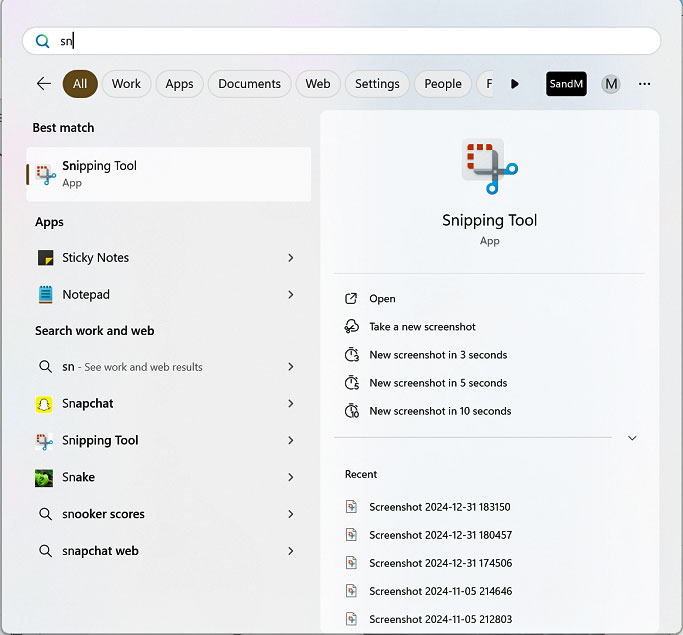The image size is (683, 635).
Task: Click the large Snipping Tool icon in preview pane
Action: pyautogui.click(x=490, y=166)
